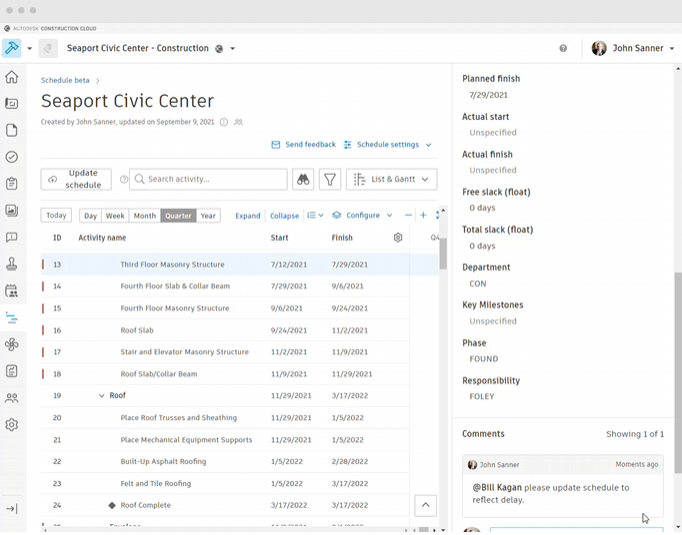The width and height of the screenshot is (682, 535).
Task: Go to Home in the sidebar
Action: coord(12,77)
